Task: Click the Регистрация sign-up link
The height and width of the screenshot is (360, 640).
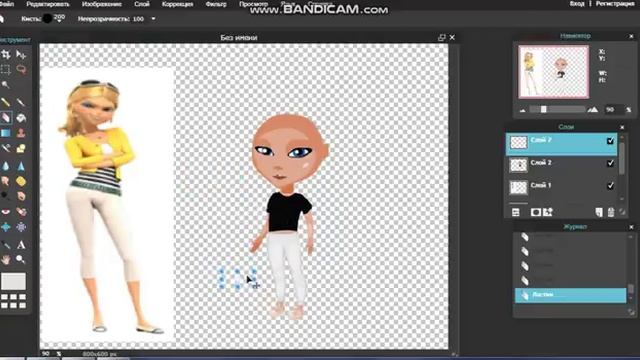Action: 615,4
